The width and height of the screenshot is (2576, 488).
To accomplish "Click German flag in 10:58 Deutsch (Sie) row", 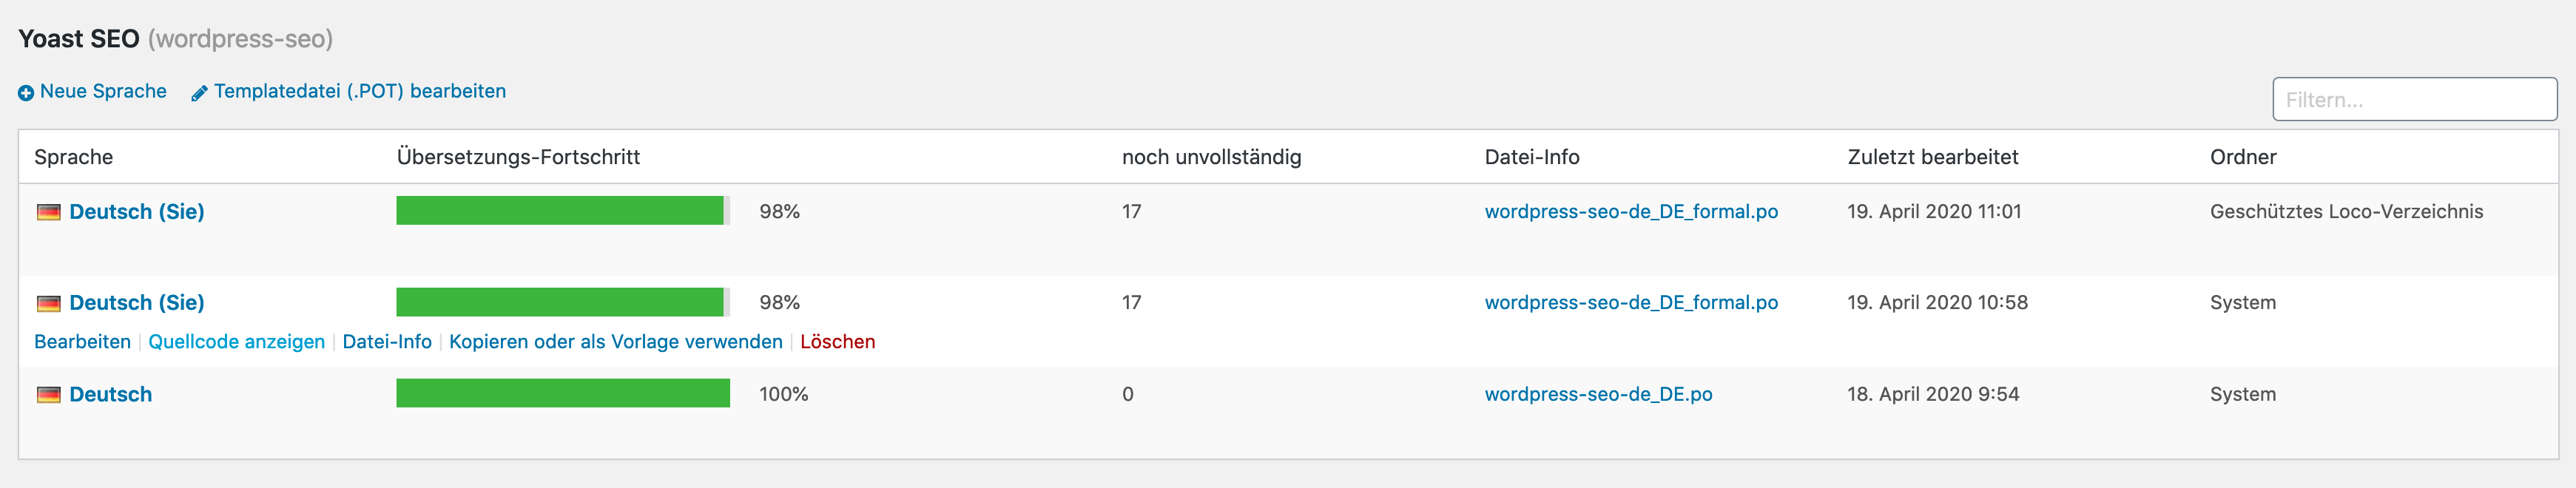I will (49, 303).
